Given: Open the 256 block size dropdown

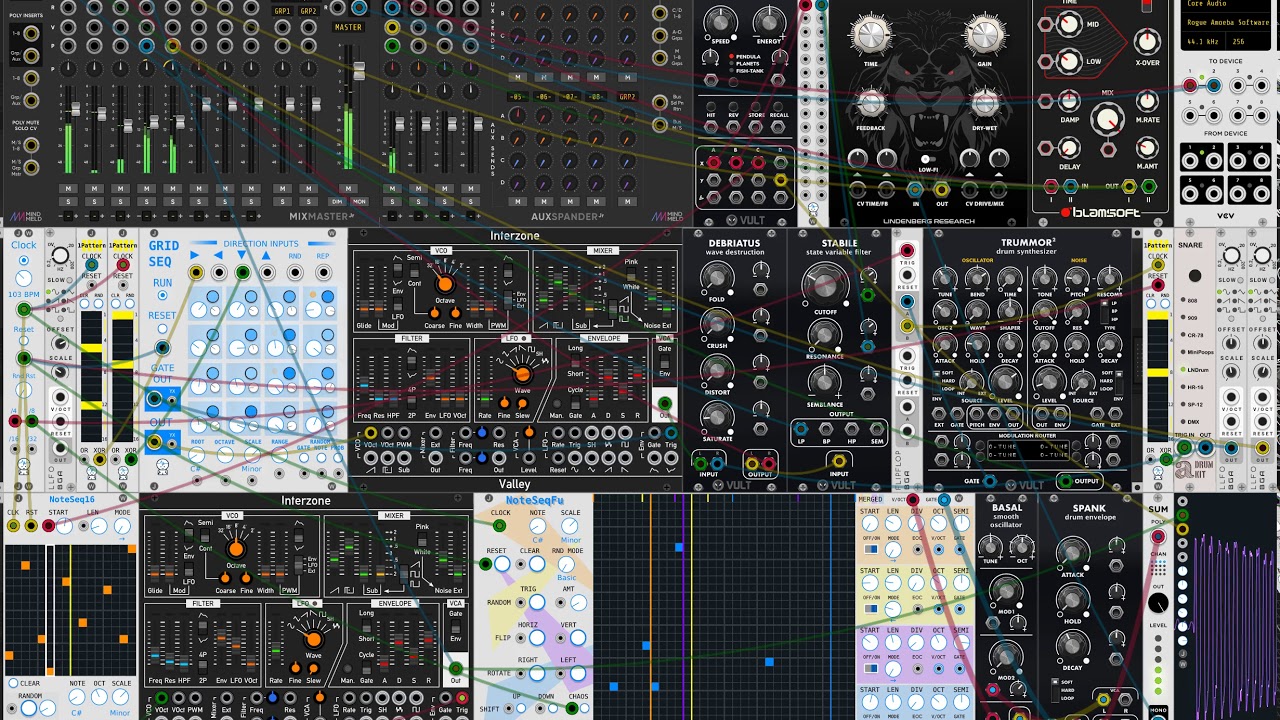Looking at the screenshot, I should (x=1246, y=42).
